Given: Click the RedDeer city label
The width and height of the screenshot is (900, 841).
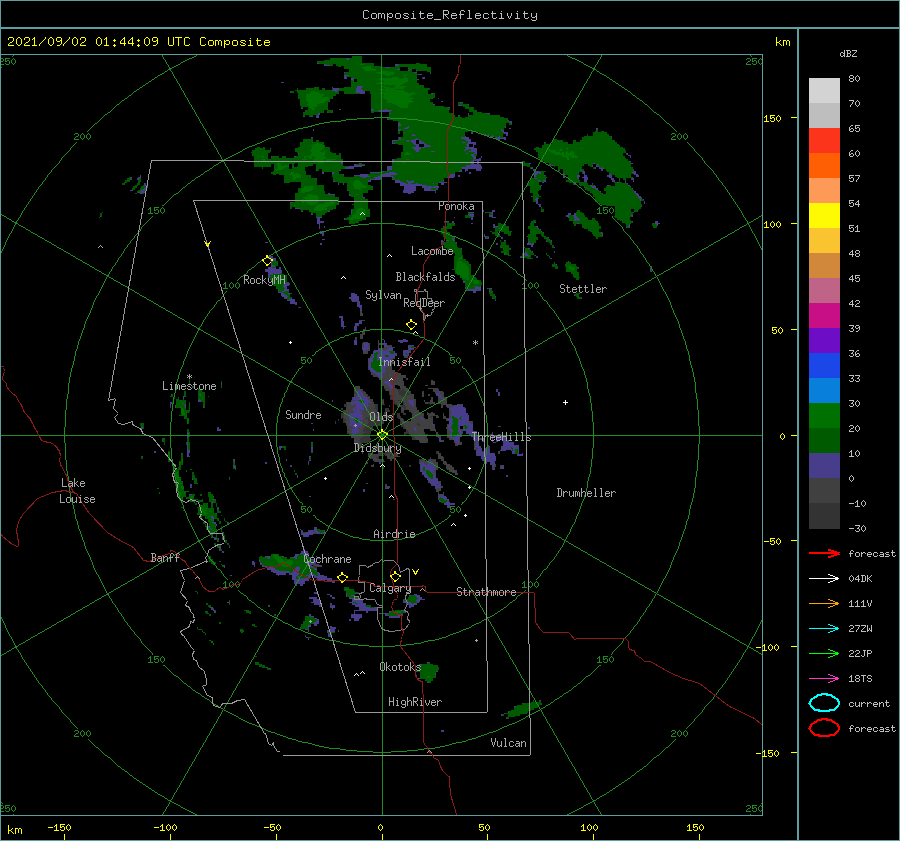Looking at the screenshot, I should click(424, 303).
